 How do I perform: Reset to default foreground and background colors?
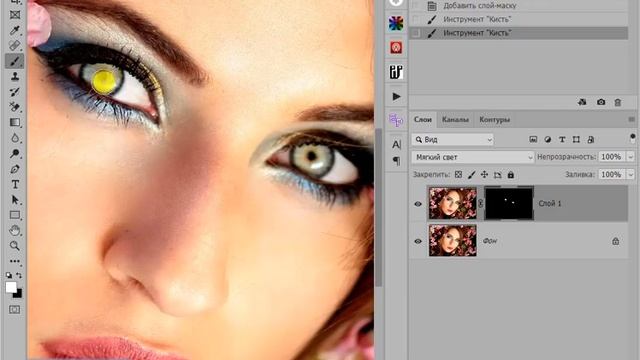tap(9, 275)
